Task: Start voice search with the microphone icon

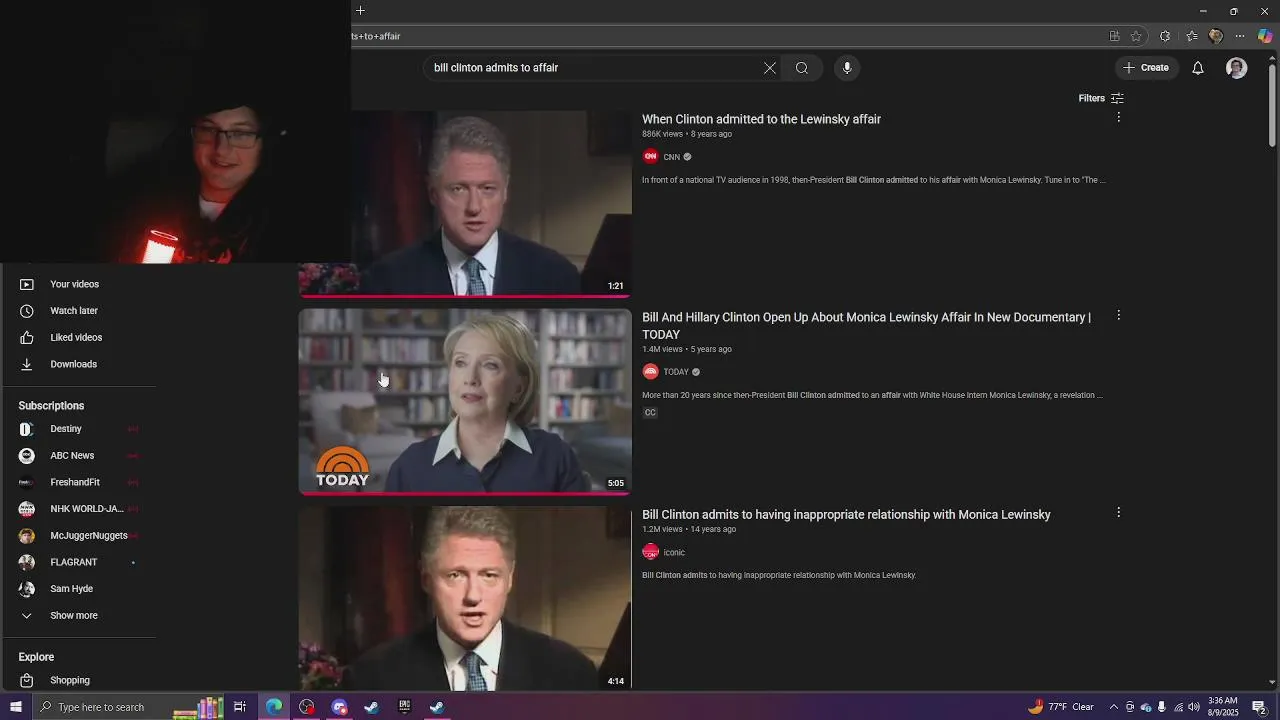Action: click(x=847, y=68)
